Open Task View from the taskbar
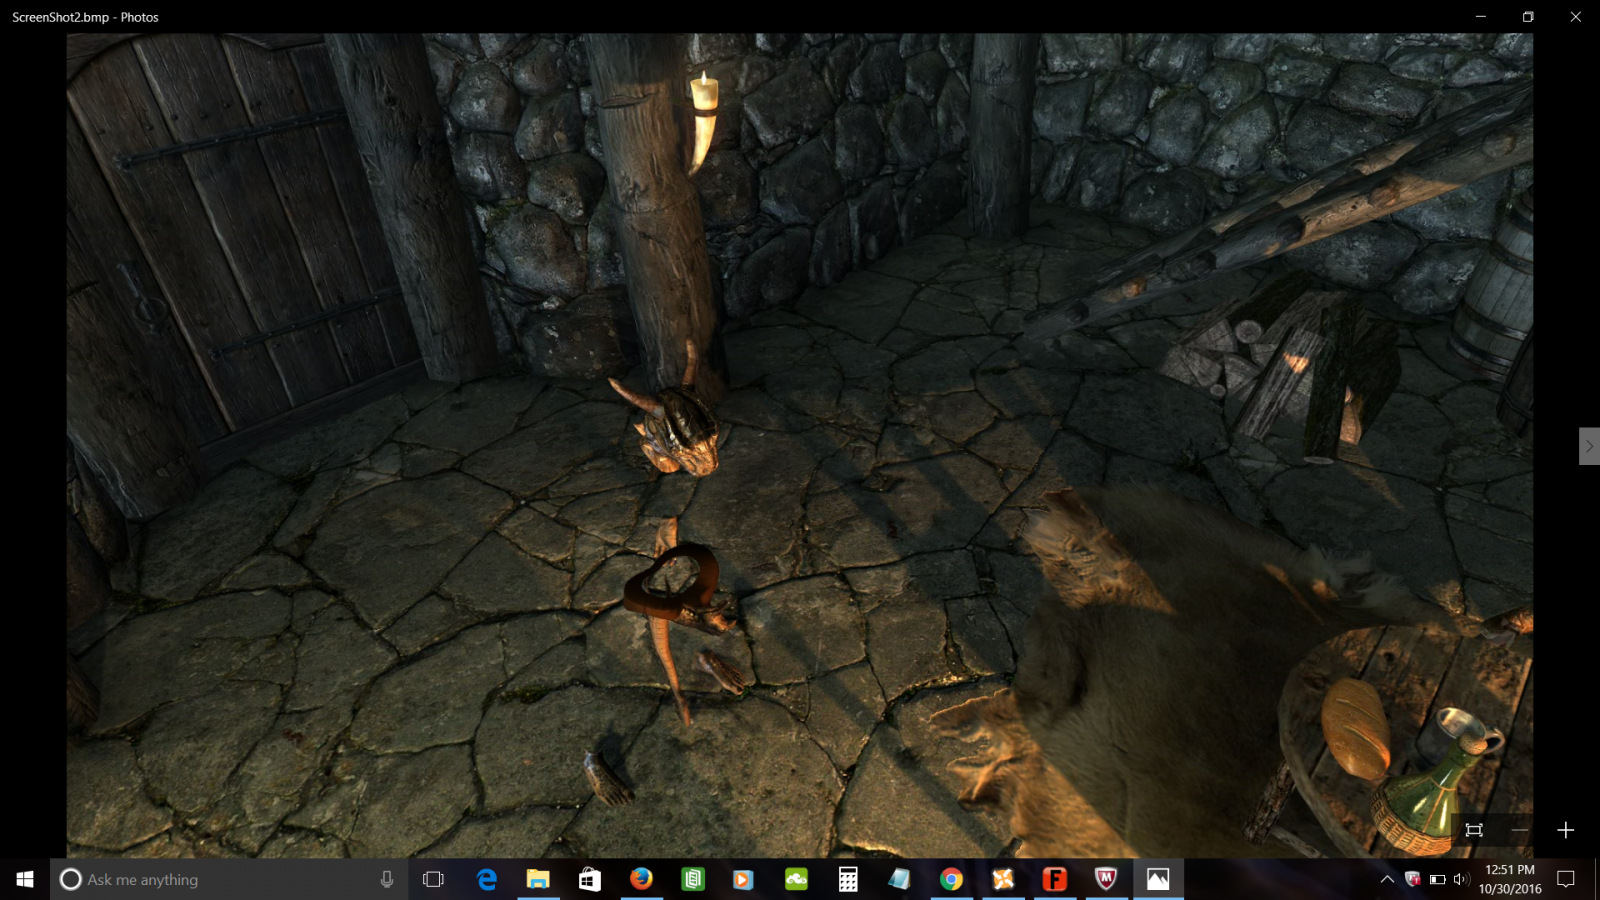The width and height of the screenshot is (1600, 900). click(x=433, y=879)
